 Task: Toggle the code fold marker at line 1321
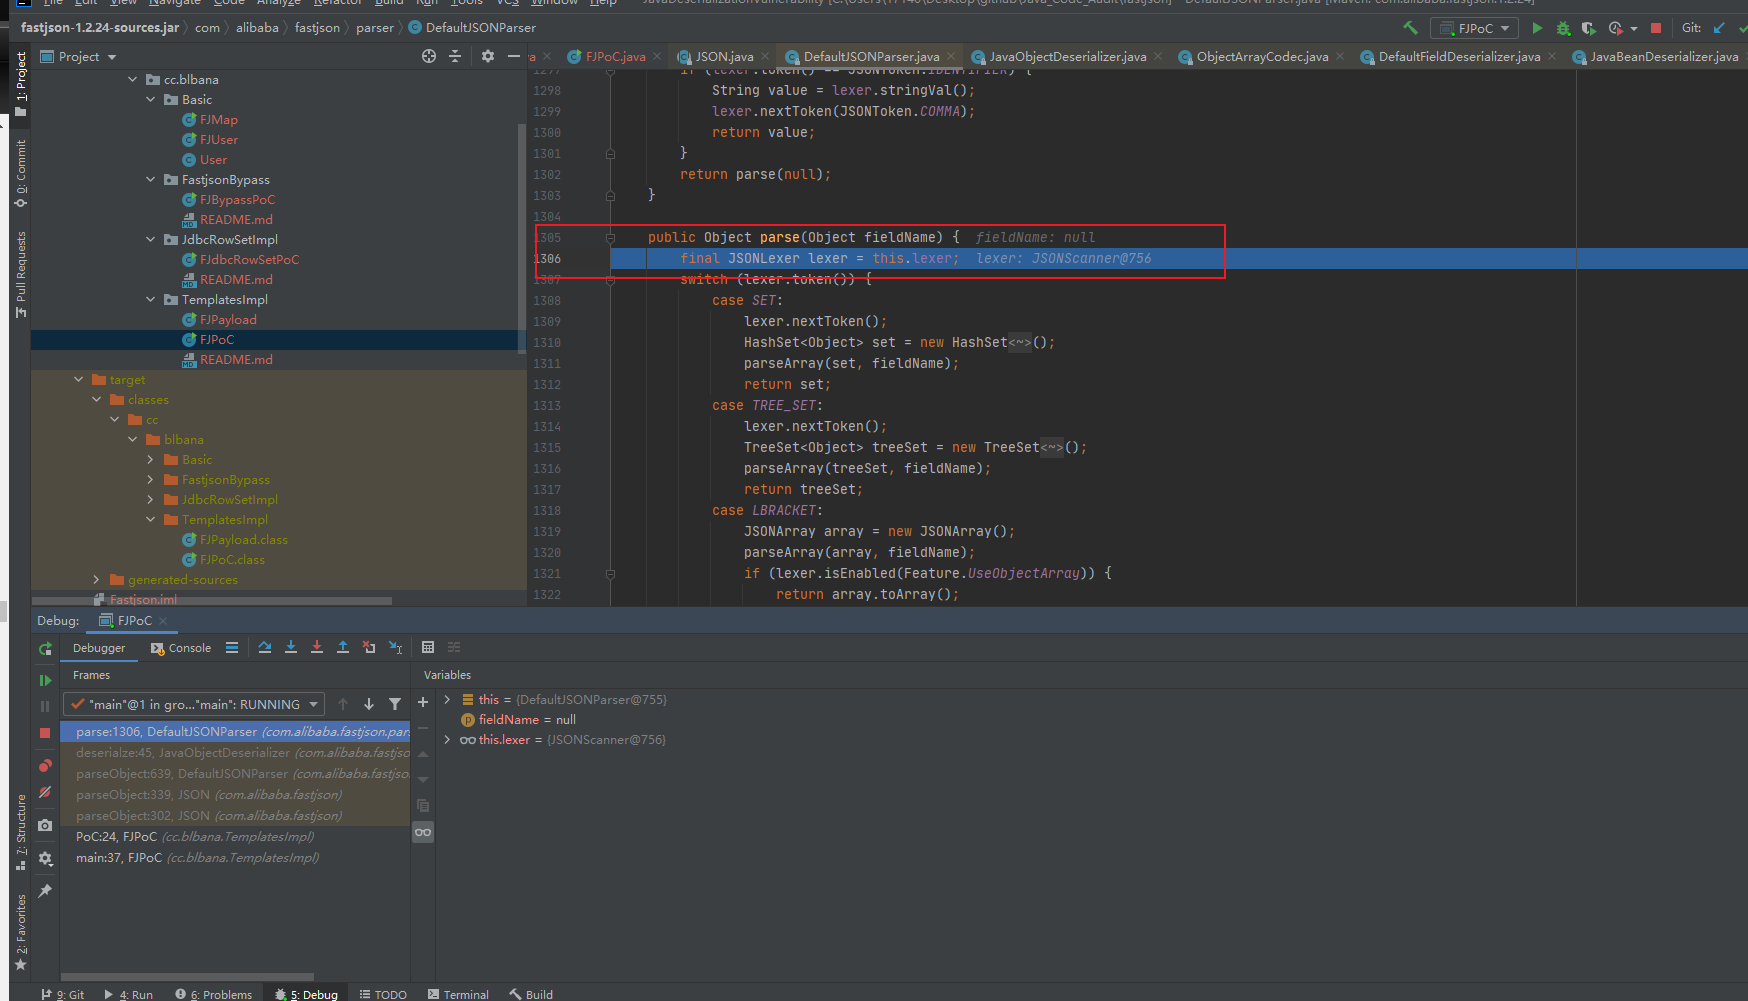(x=610, y=573)
